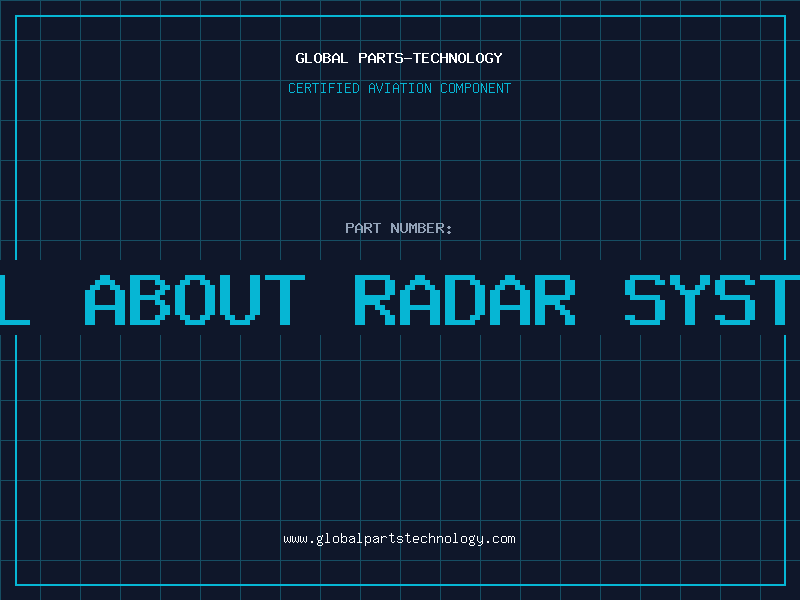
Task: Click the PART NUMBER: label
Action: (399, 228)
